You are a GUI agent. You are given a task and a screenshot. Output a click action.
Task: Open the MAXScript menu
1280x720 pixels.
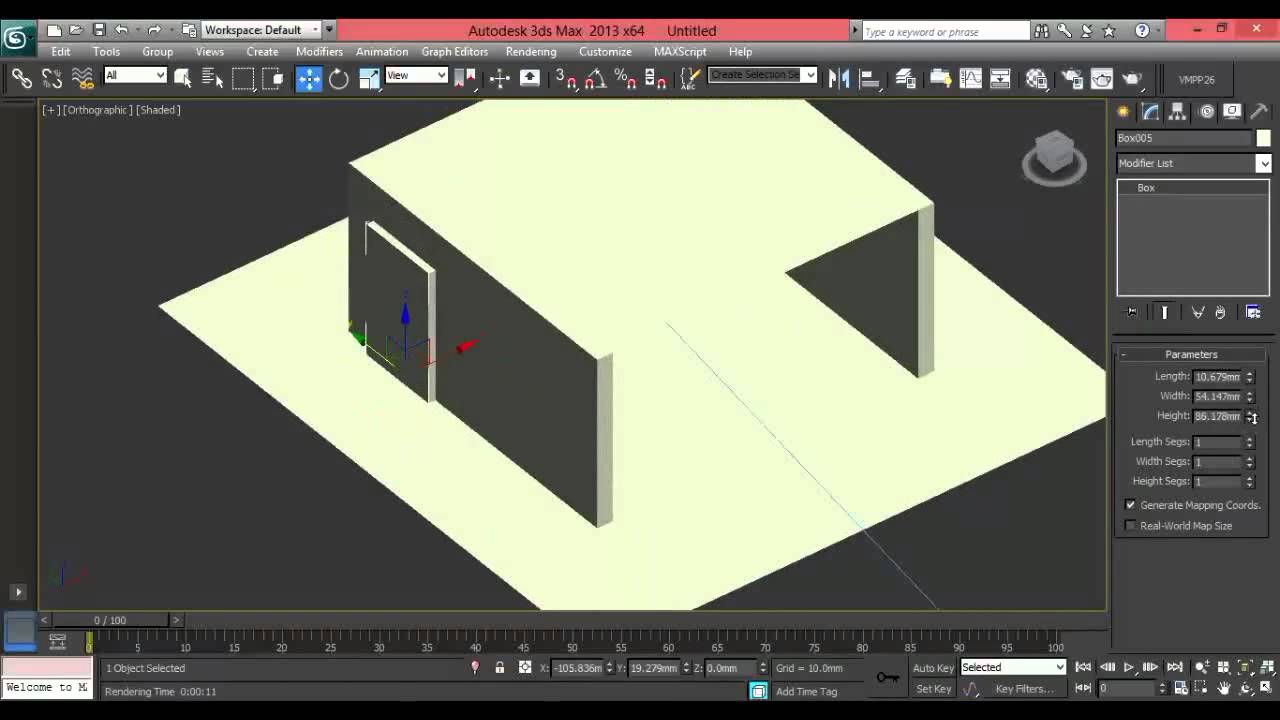pyautogui.click(x=680, y=51)
